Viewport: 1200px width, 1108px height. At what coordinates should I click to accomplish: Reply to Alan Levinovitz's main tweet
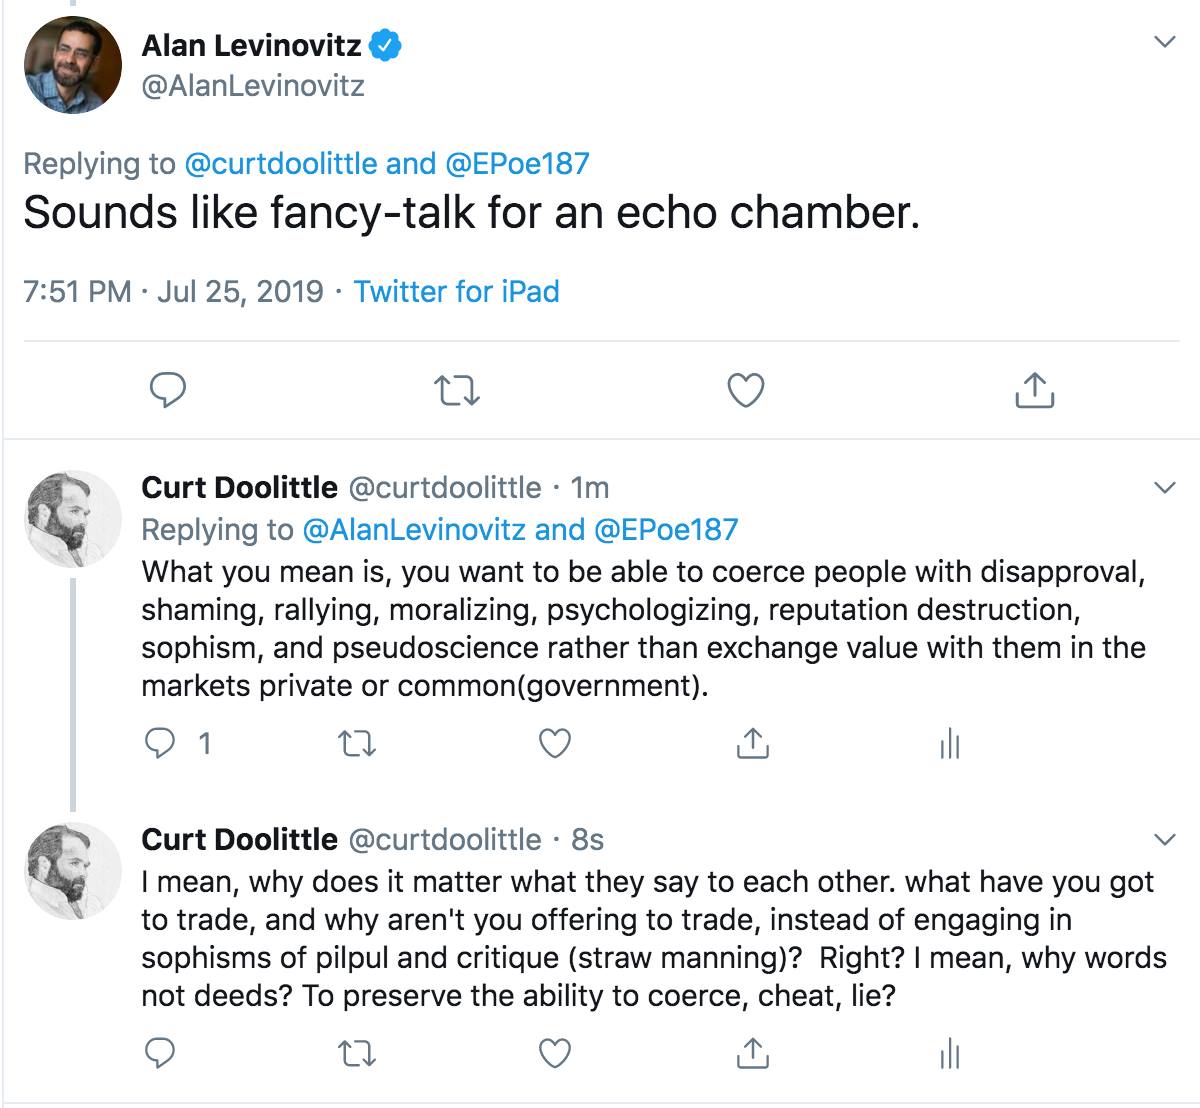point(168,390)
